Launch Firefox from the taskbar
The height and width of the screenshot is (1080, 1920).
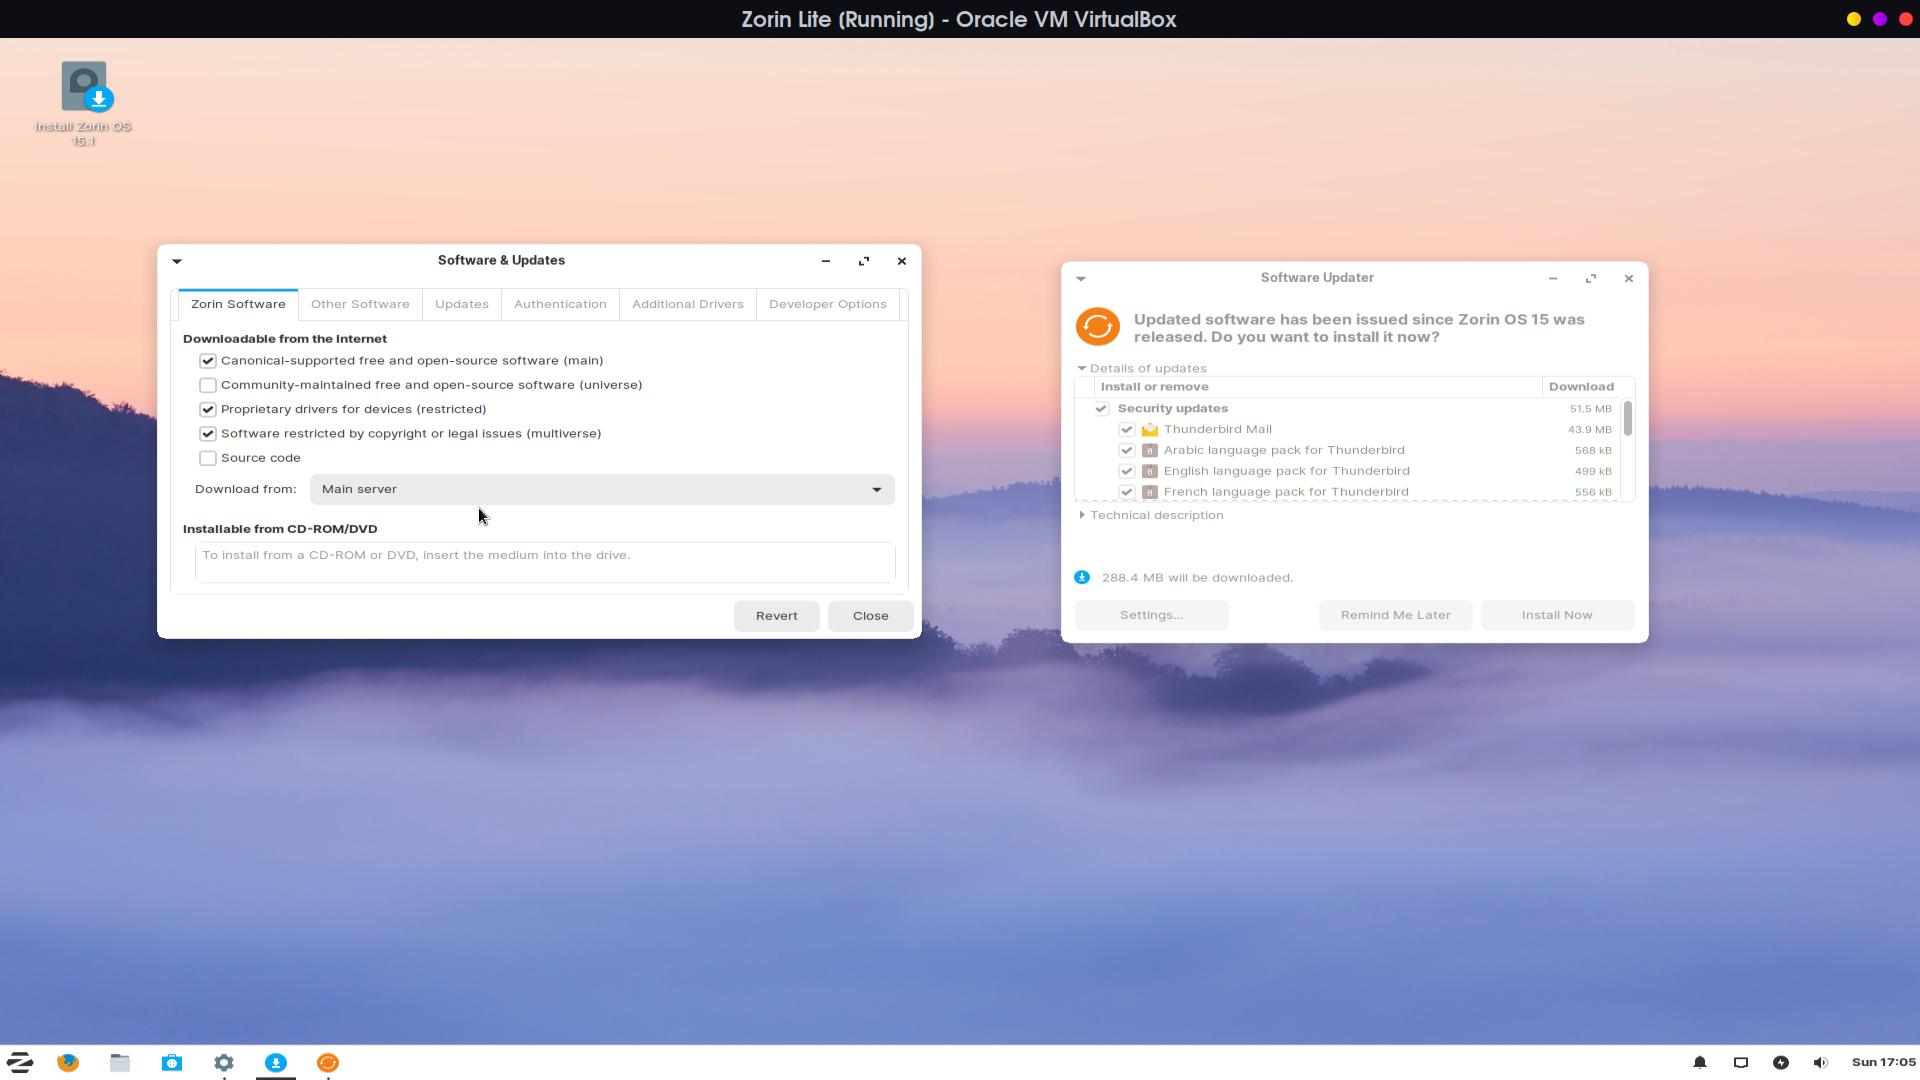[x=68, y=1062]
